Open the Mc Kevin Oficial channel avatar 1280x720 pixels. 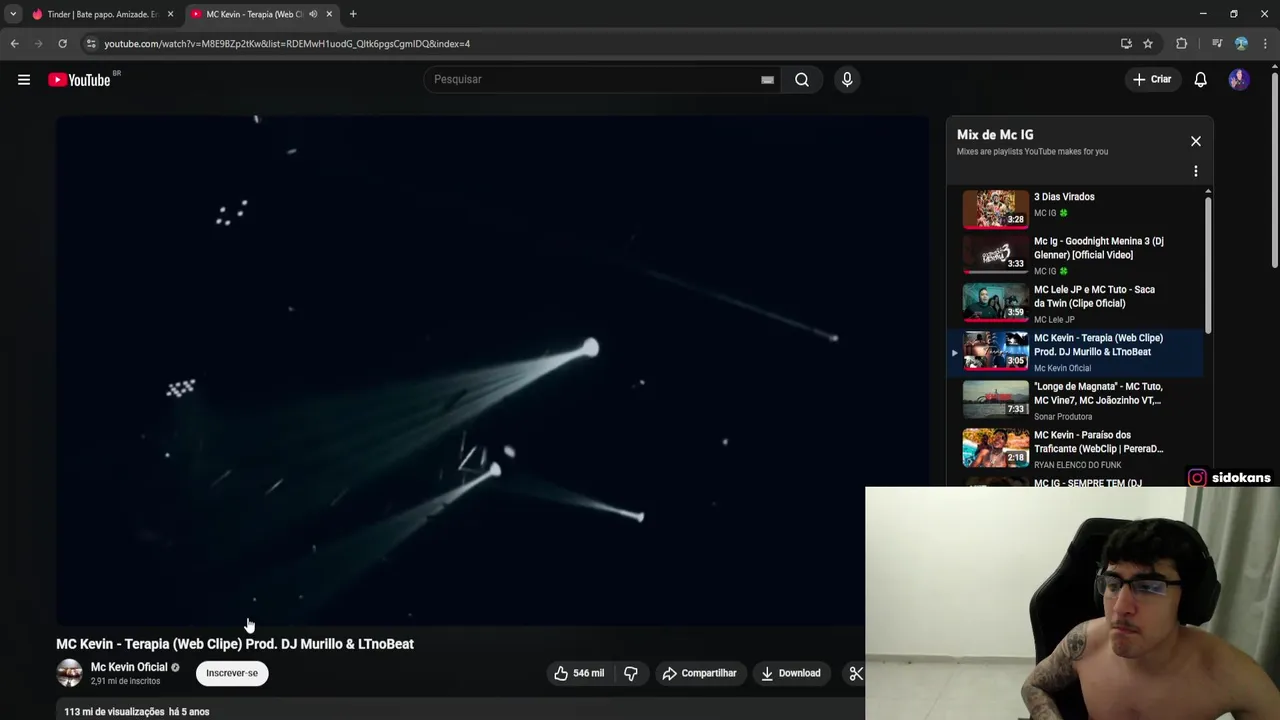click(69, 673)
